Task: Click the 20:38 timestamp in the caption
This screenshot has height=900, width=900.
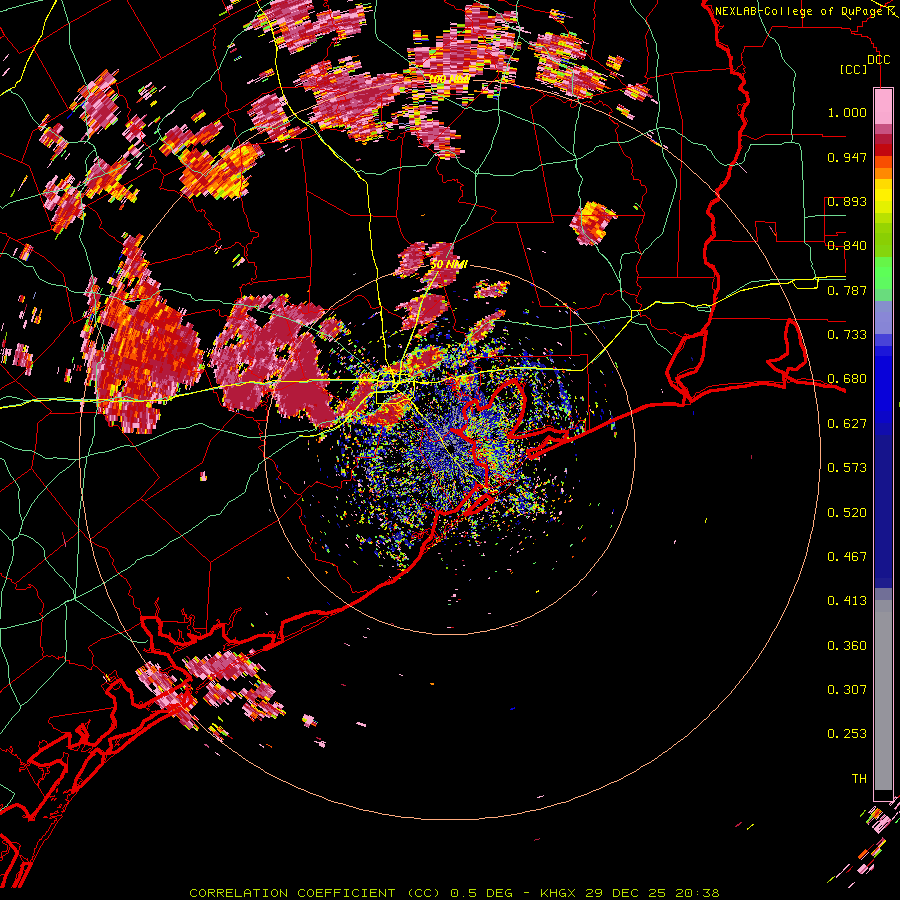Action: pos(697,893)
